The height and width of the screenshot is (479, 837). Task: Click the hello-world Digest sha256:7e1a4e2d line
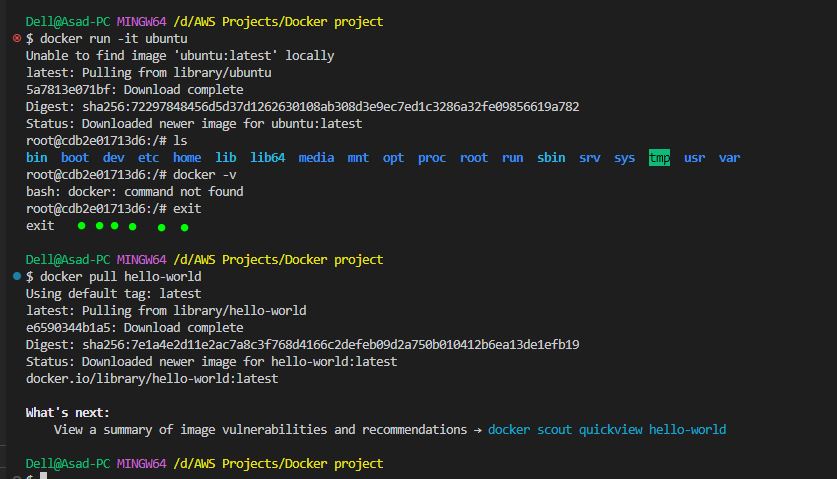coord(303,344)
